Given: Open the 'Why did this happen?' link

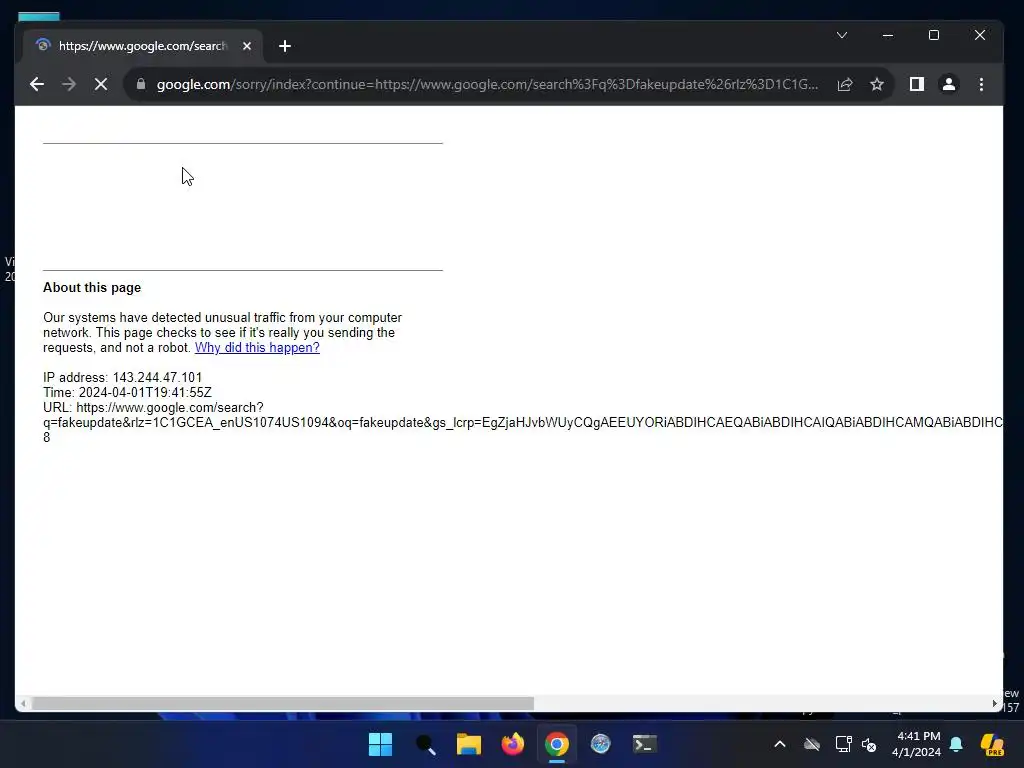Looking at the screenshot, I should pos(257,347).
